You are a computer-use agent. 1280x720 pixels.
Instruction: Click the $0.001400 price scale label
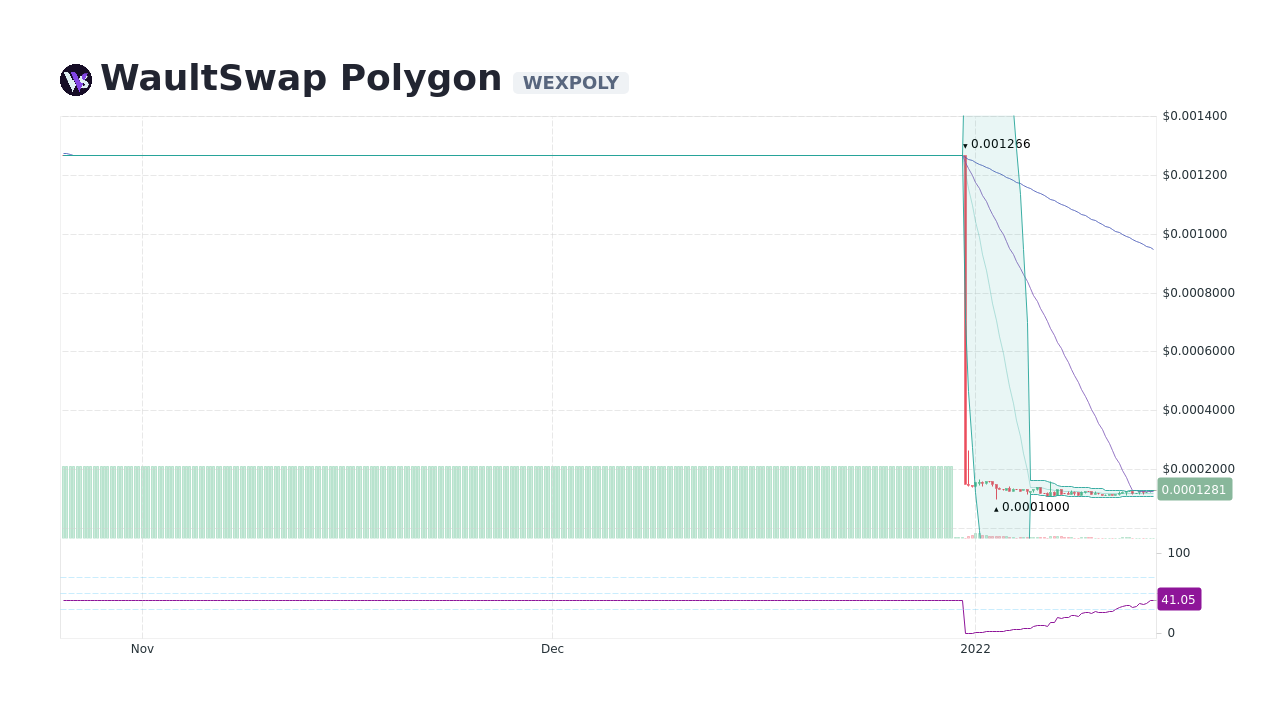click(x=1196, y=115)
